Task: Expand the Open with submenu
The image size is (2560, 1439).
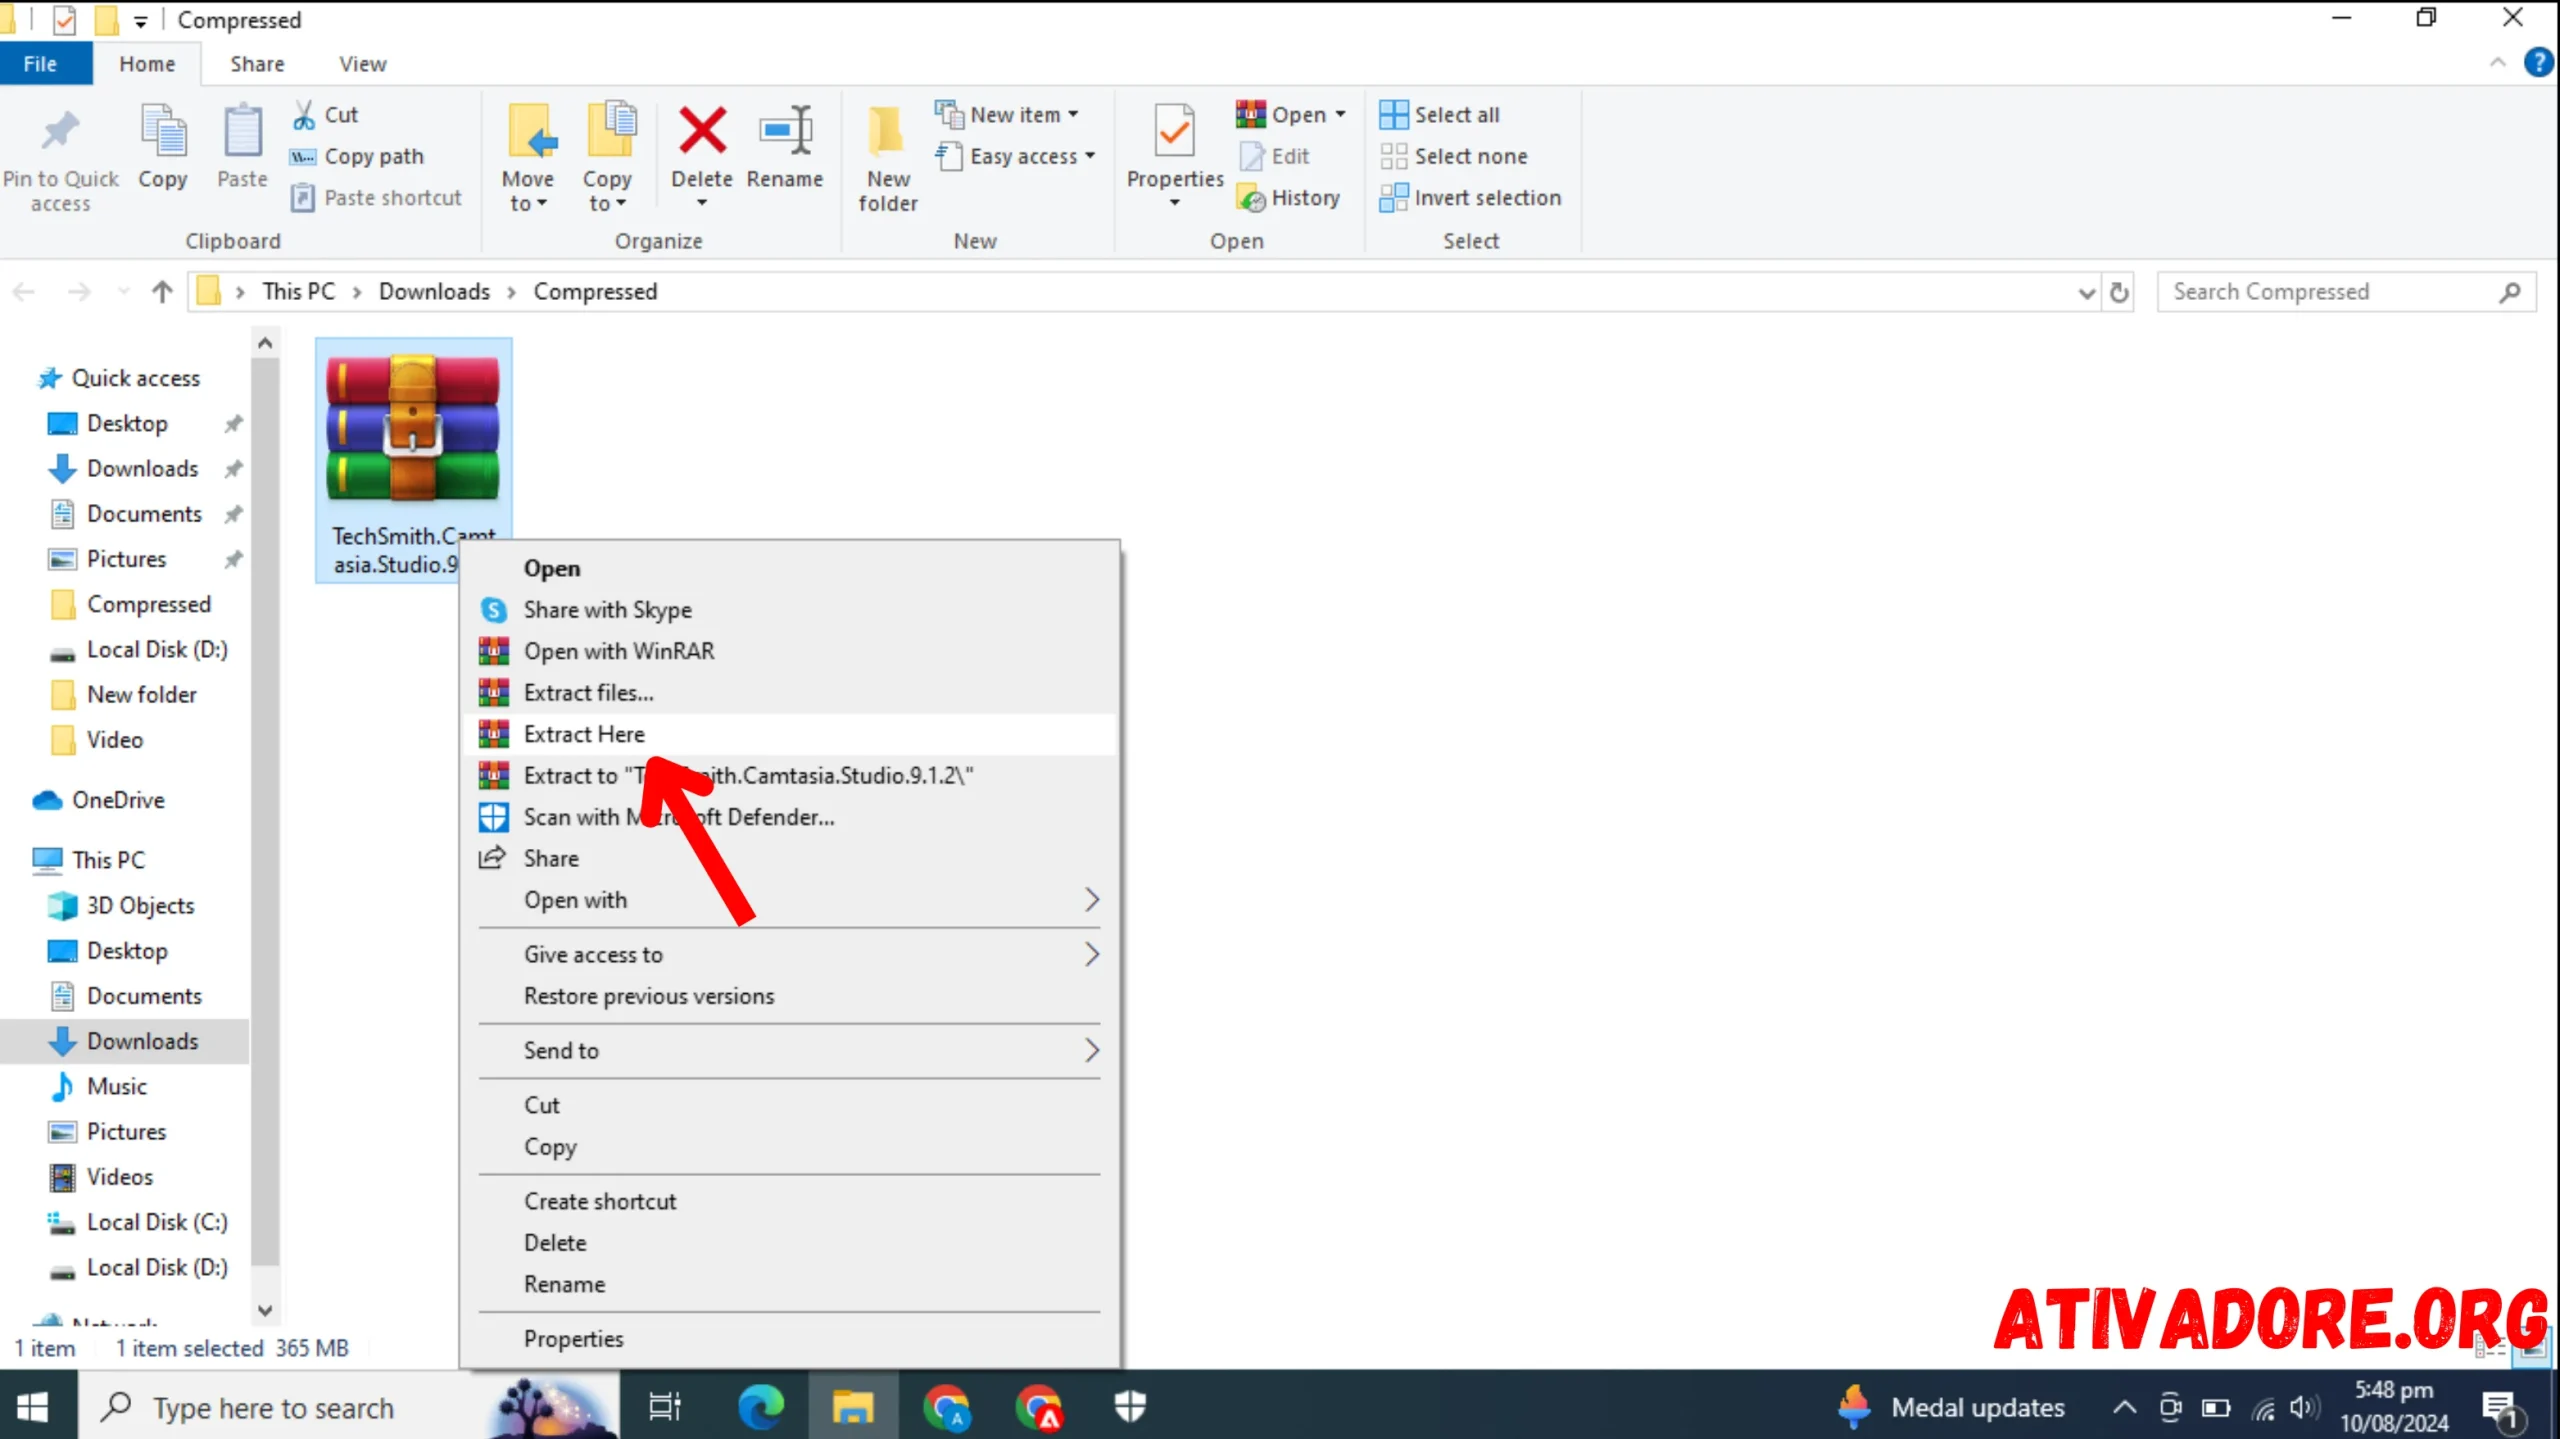Action: click(x=790, y=900)
